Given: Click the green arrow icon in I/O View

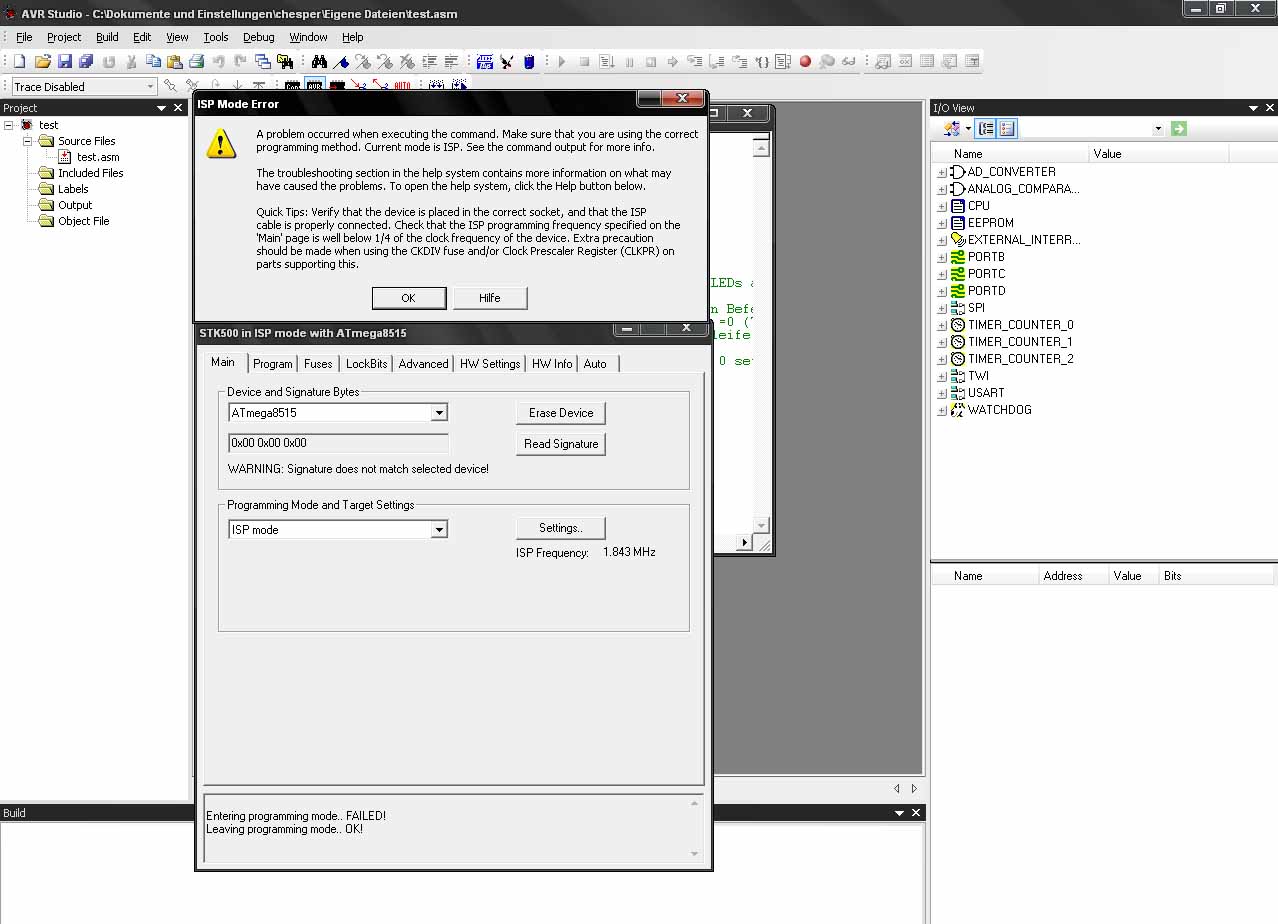Looking at the screenshot, I should click(x=1179, y=128).
